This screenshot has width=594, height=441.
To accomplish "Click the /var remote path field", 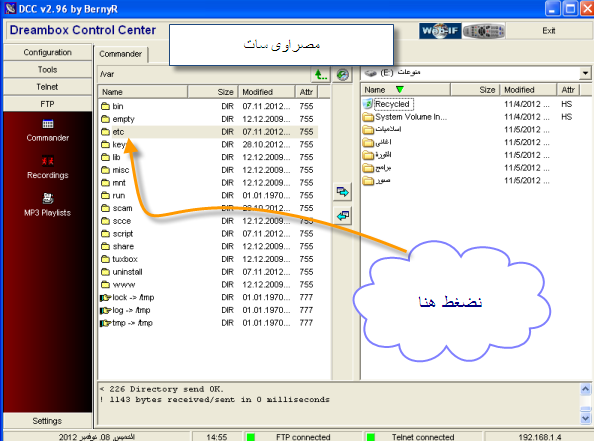I will tap(204, 74).
